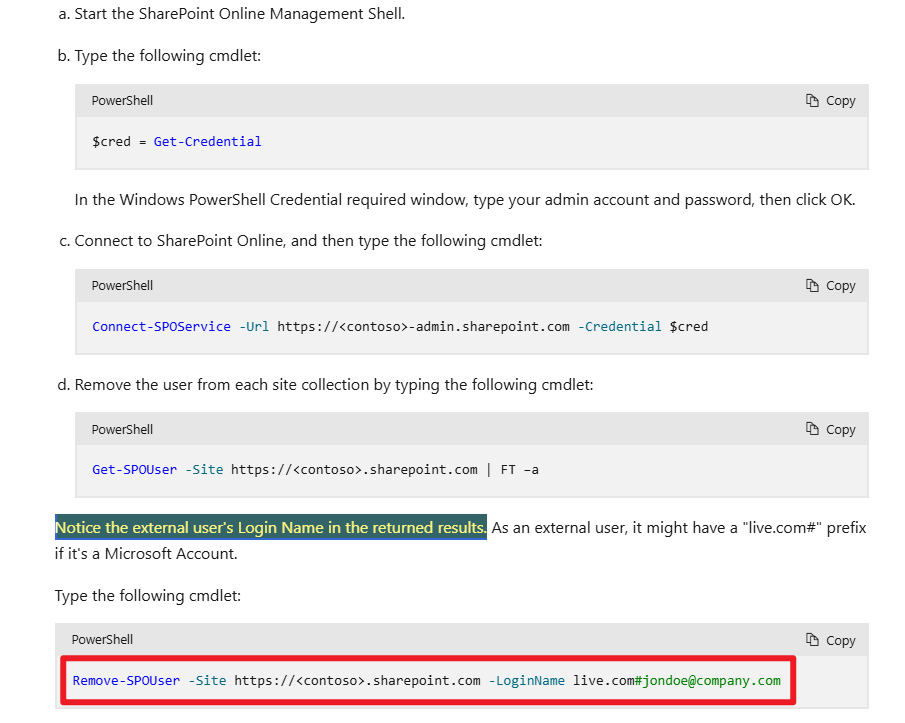Copy the Get-SPOUser code block
905x723 pixels.
tap(831, 429)
